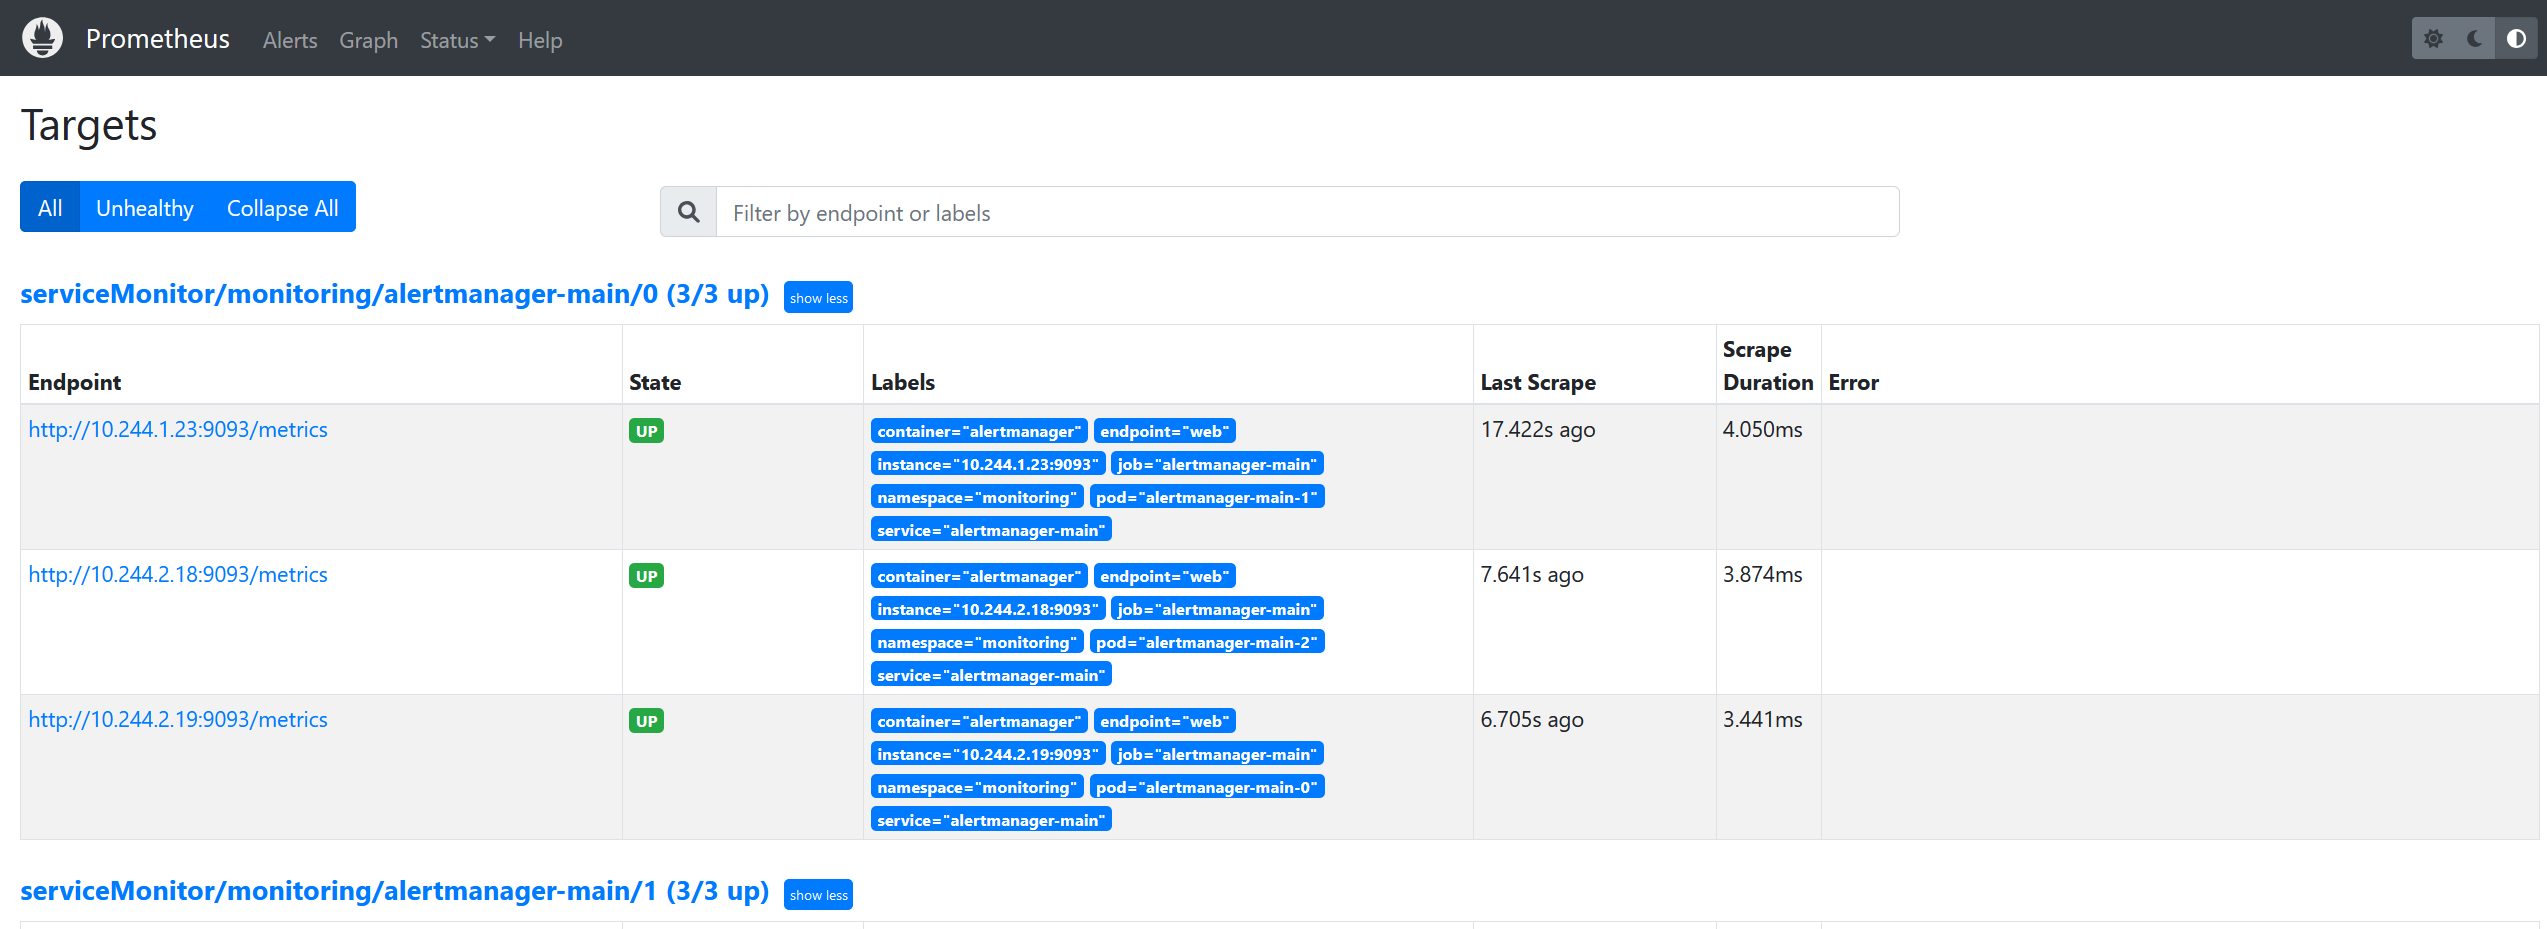Focus the filter by endpoint input

click(x=1308, y=212)
